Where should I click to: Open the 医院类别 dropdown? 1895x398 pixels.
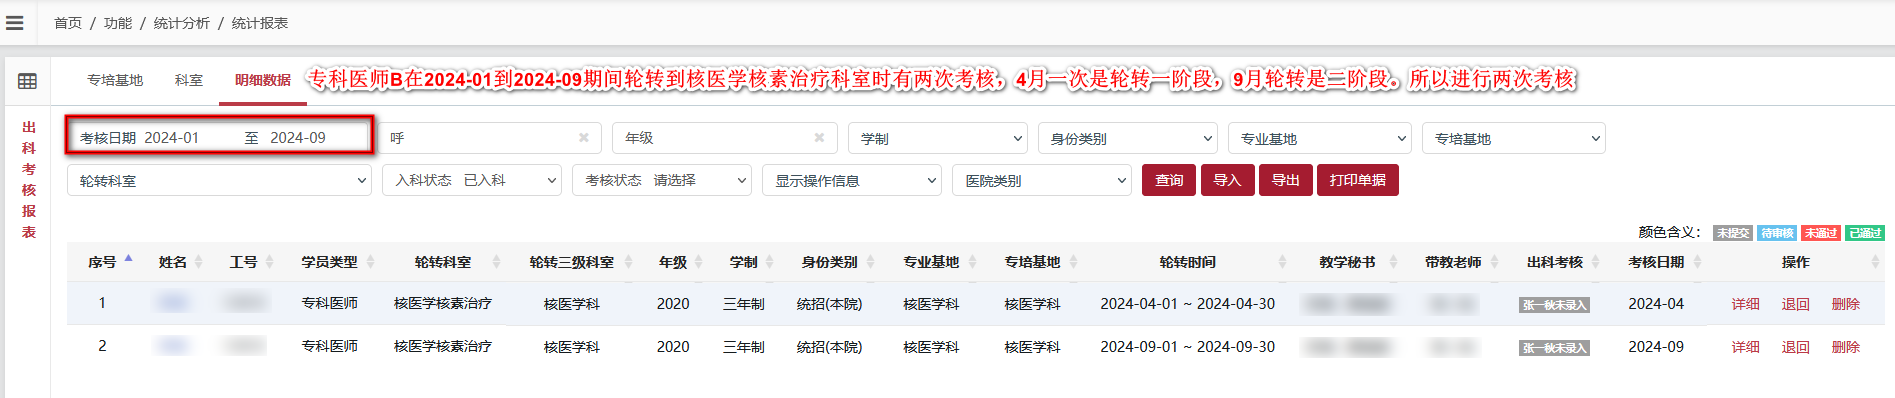(x=1042, y=180)
